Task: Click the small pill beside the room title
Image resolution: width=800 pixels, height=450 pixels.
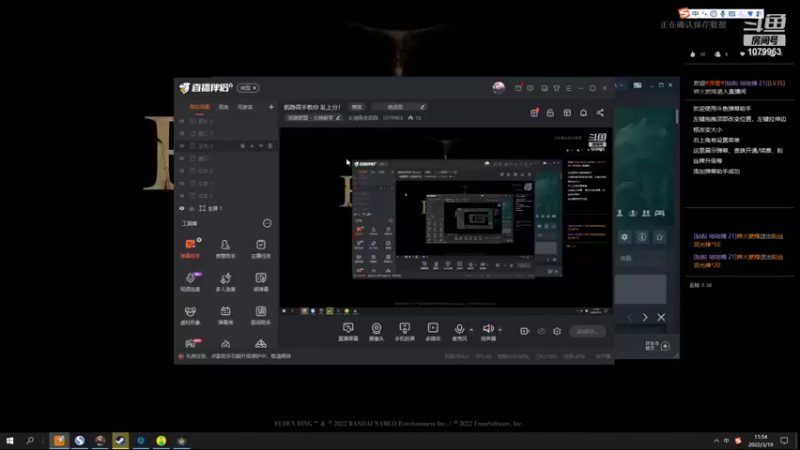Action: point(357,107)
